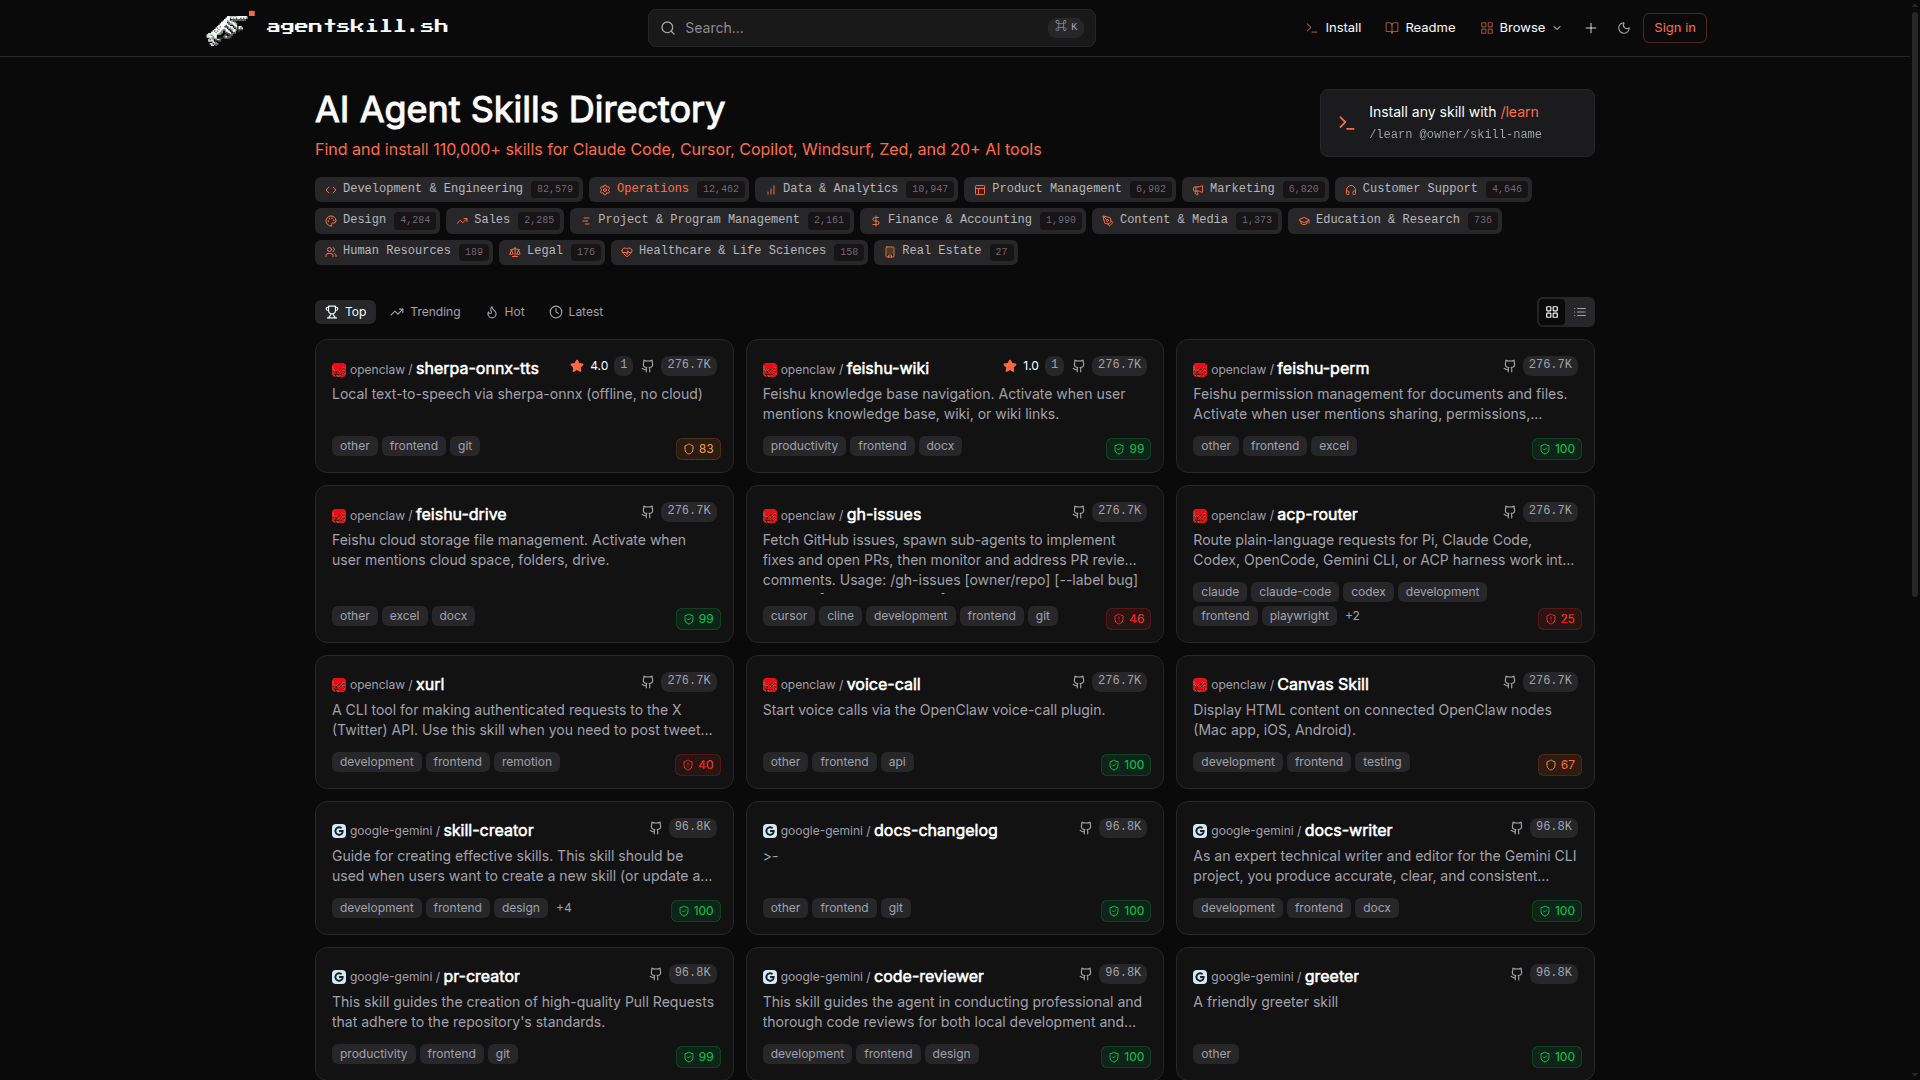
Task: Expand the Browse dropdown menu
Action: pyautogui.click(x=1521, y=28)
